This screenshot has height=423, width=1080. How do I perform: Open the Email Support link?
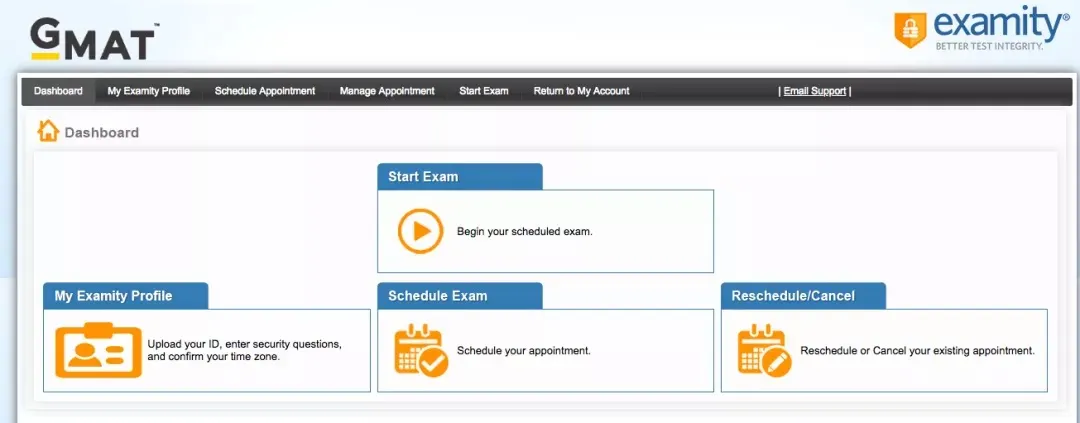coord(814,91)
